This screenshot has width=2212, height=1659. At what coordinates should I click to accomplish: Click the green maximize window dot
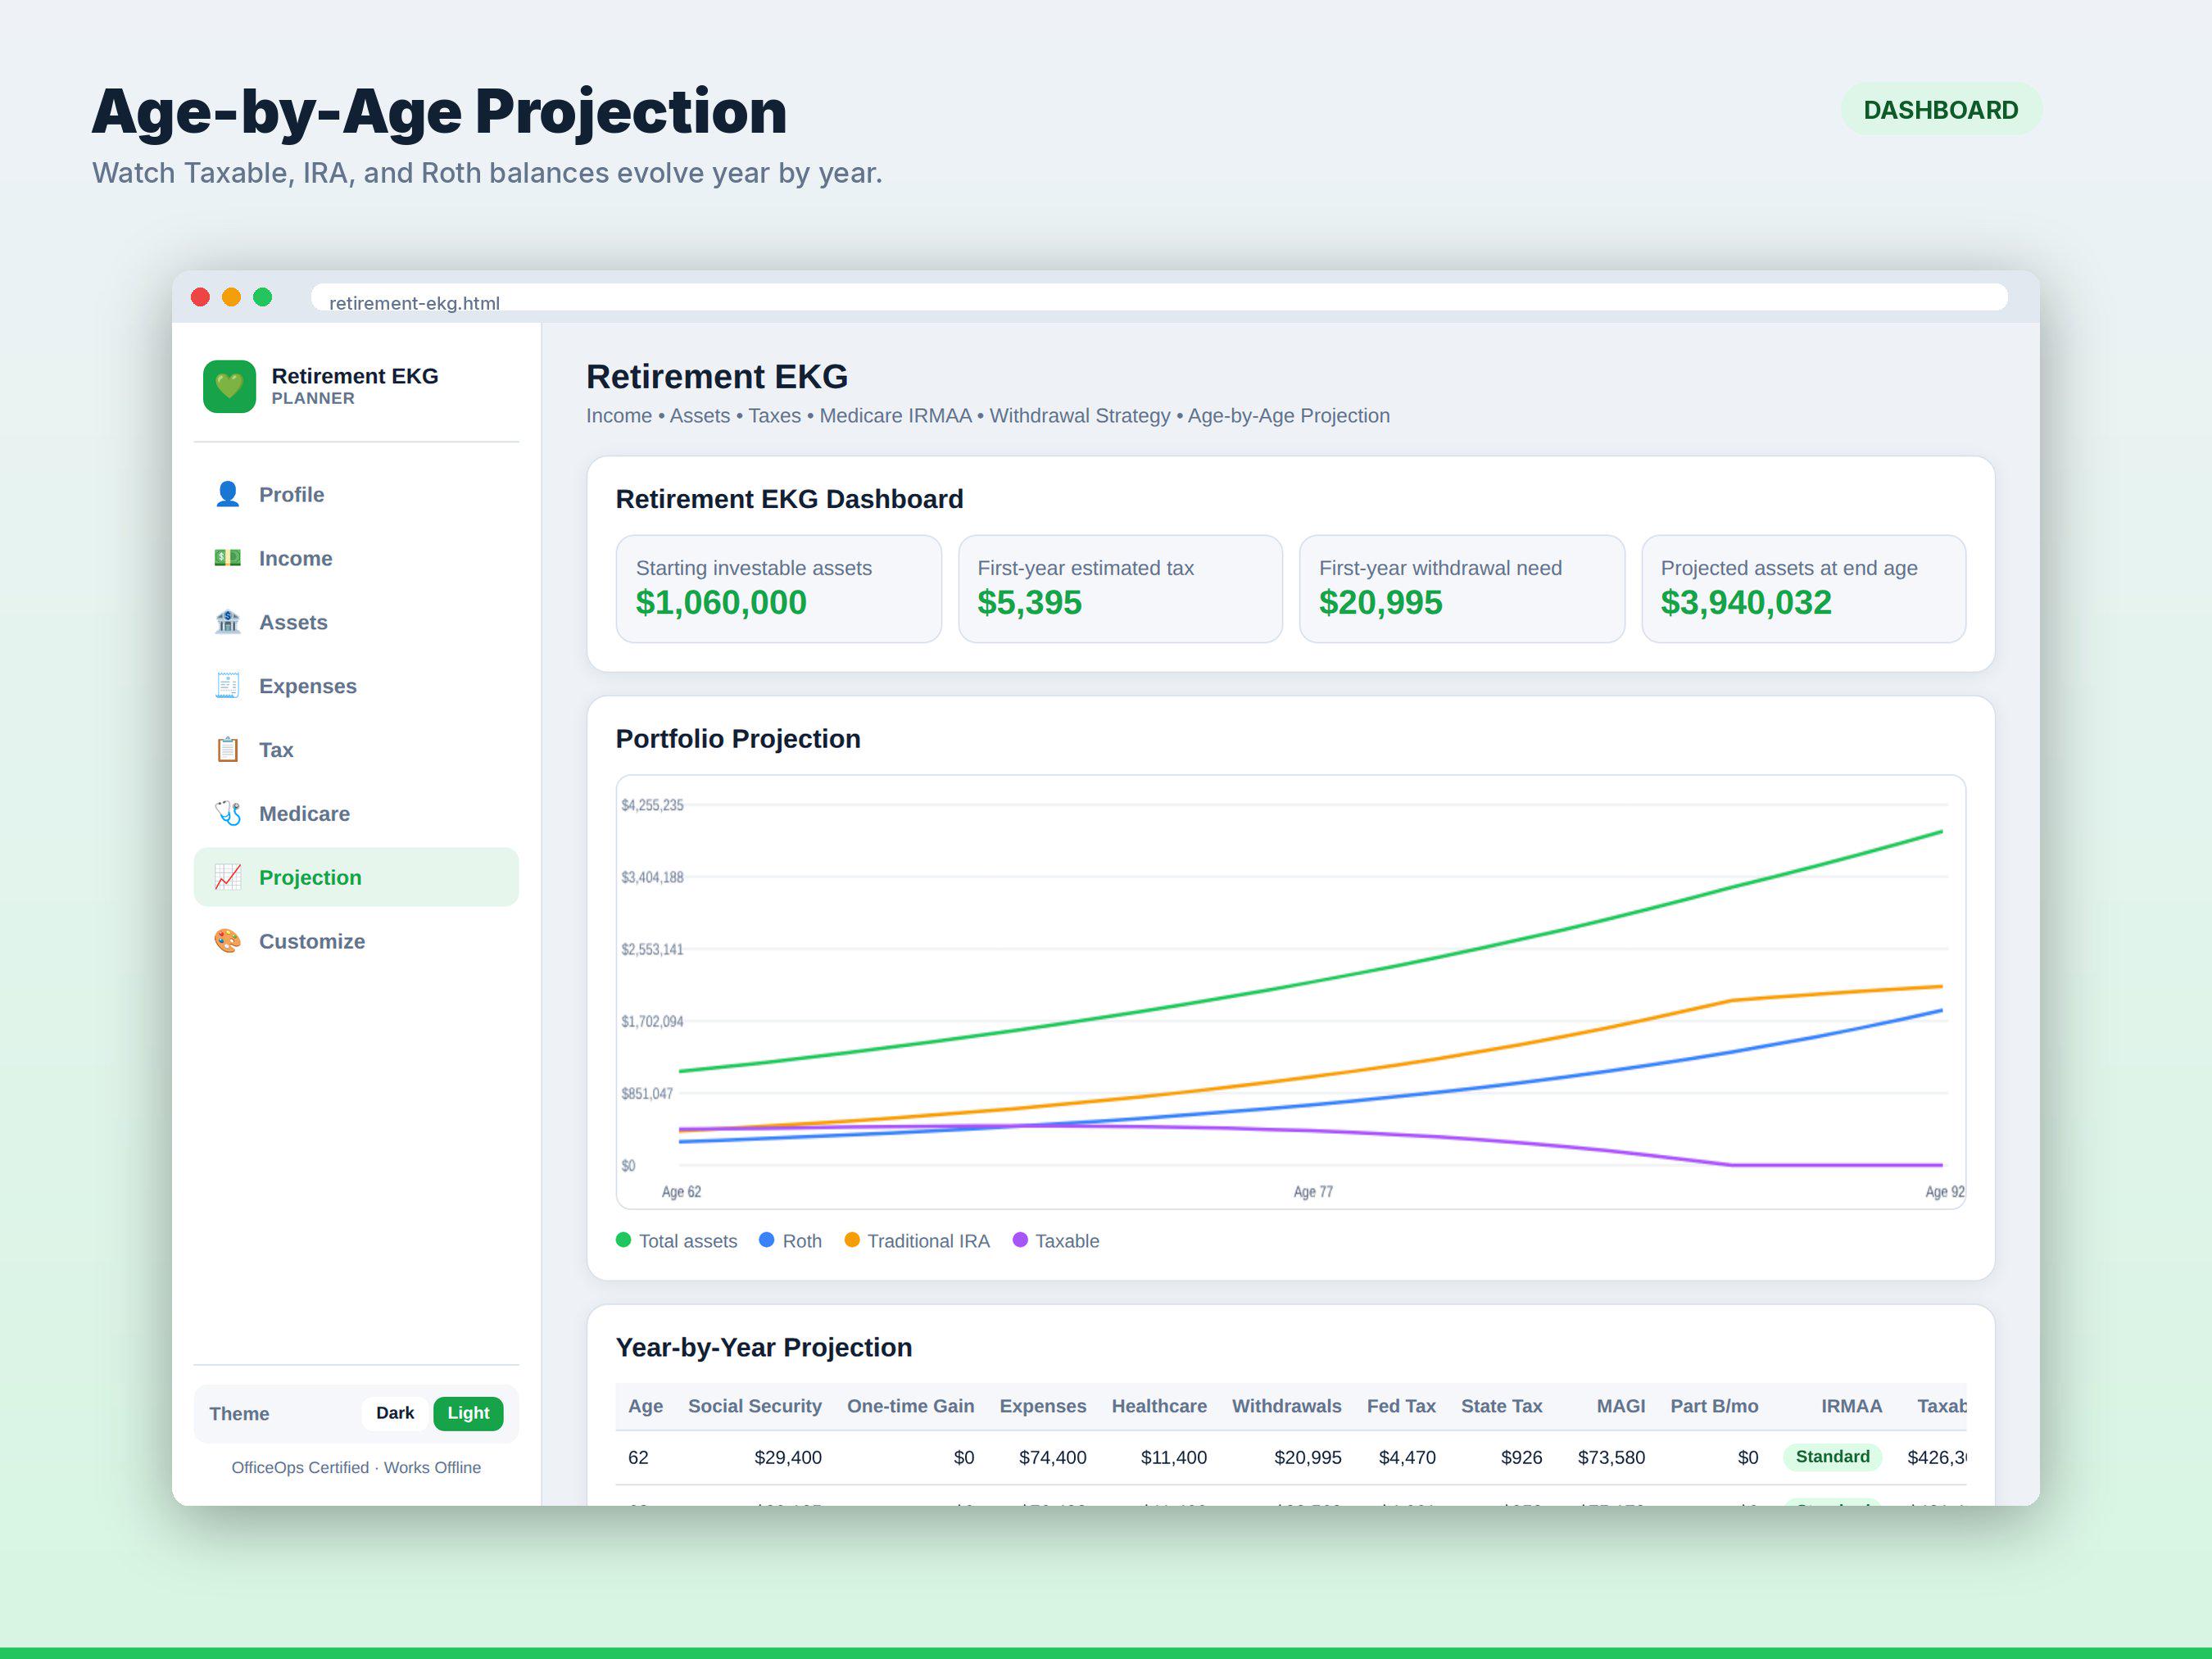tap(262, 297)
